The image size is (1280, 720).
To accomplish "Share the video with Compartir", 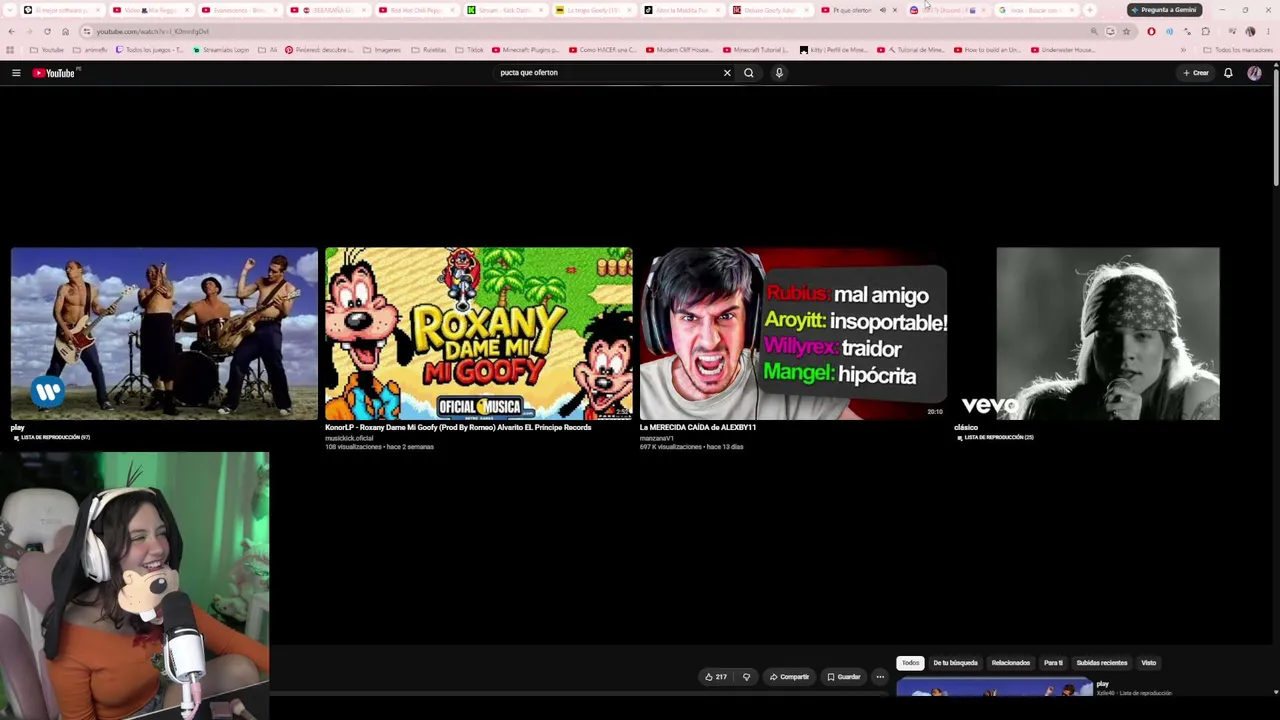I will [x=789, y=677].
